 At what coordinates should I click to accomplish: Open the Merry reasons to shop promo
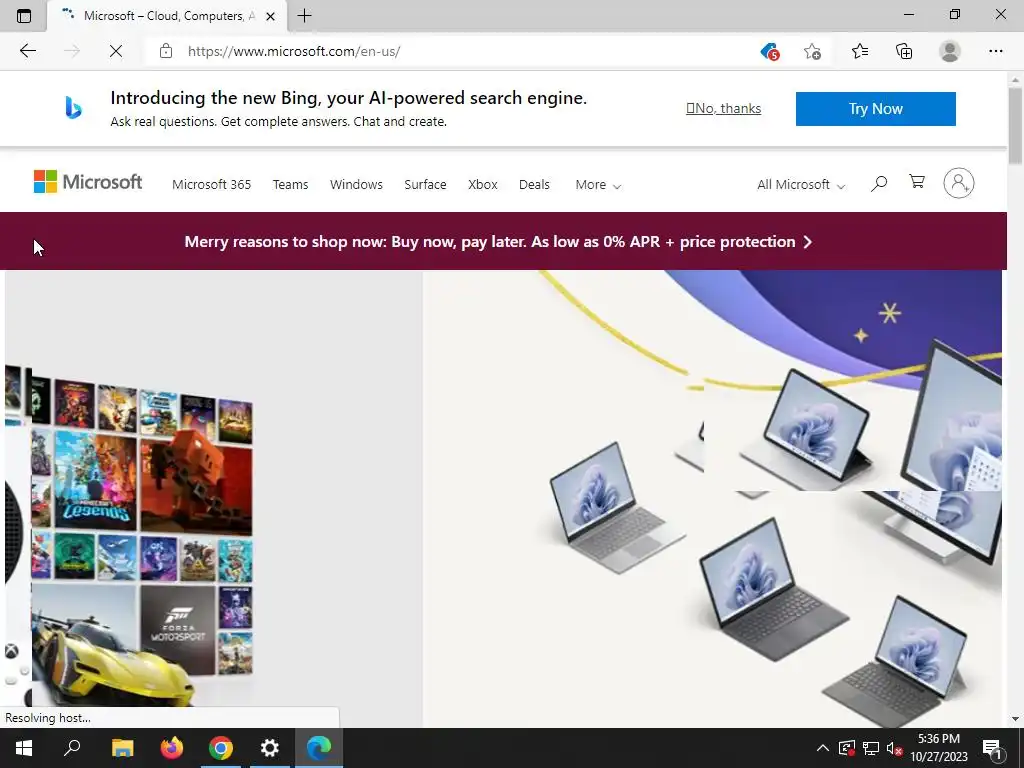tap(498, 242)
